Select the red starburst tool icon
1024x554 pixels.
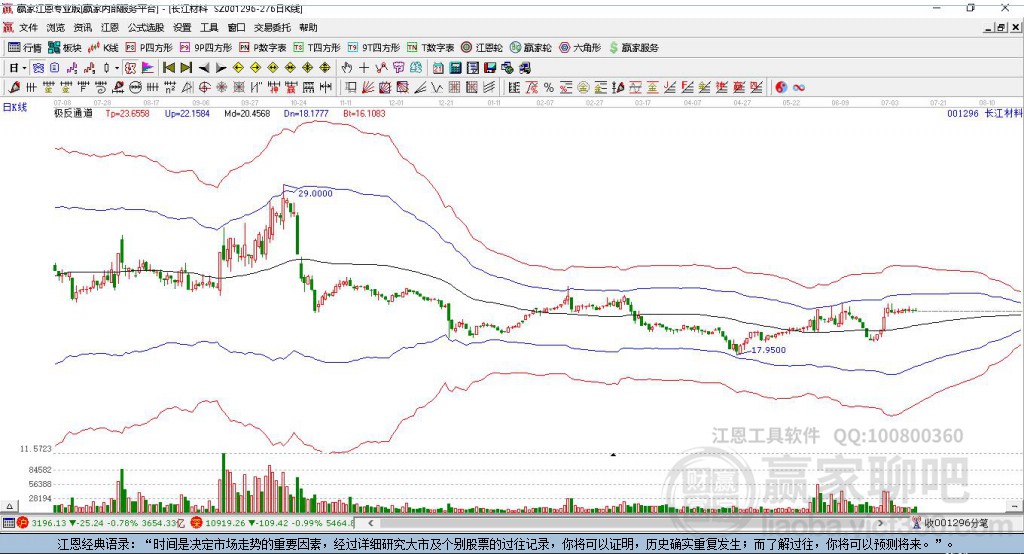(x=222, y=88)
